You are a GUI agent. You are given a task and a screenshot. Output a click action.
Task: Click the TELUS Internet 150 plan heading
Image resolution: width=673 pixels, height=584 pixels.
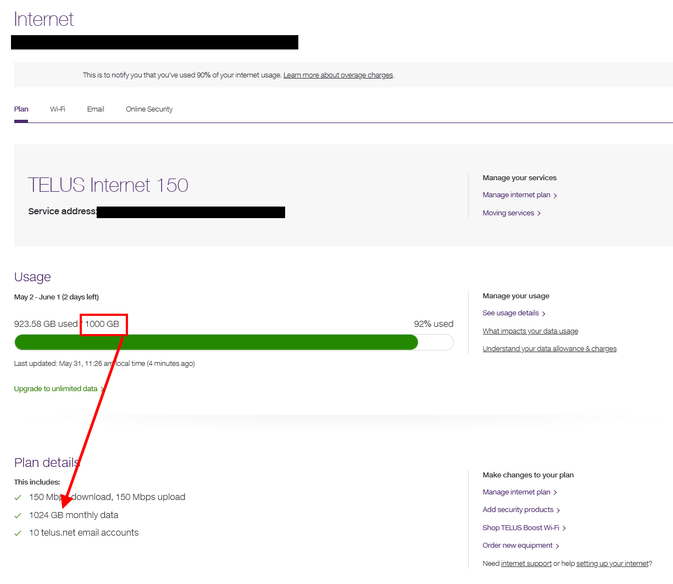(108, 185)
